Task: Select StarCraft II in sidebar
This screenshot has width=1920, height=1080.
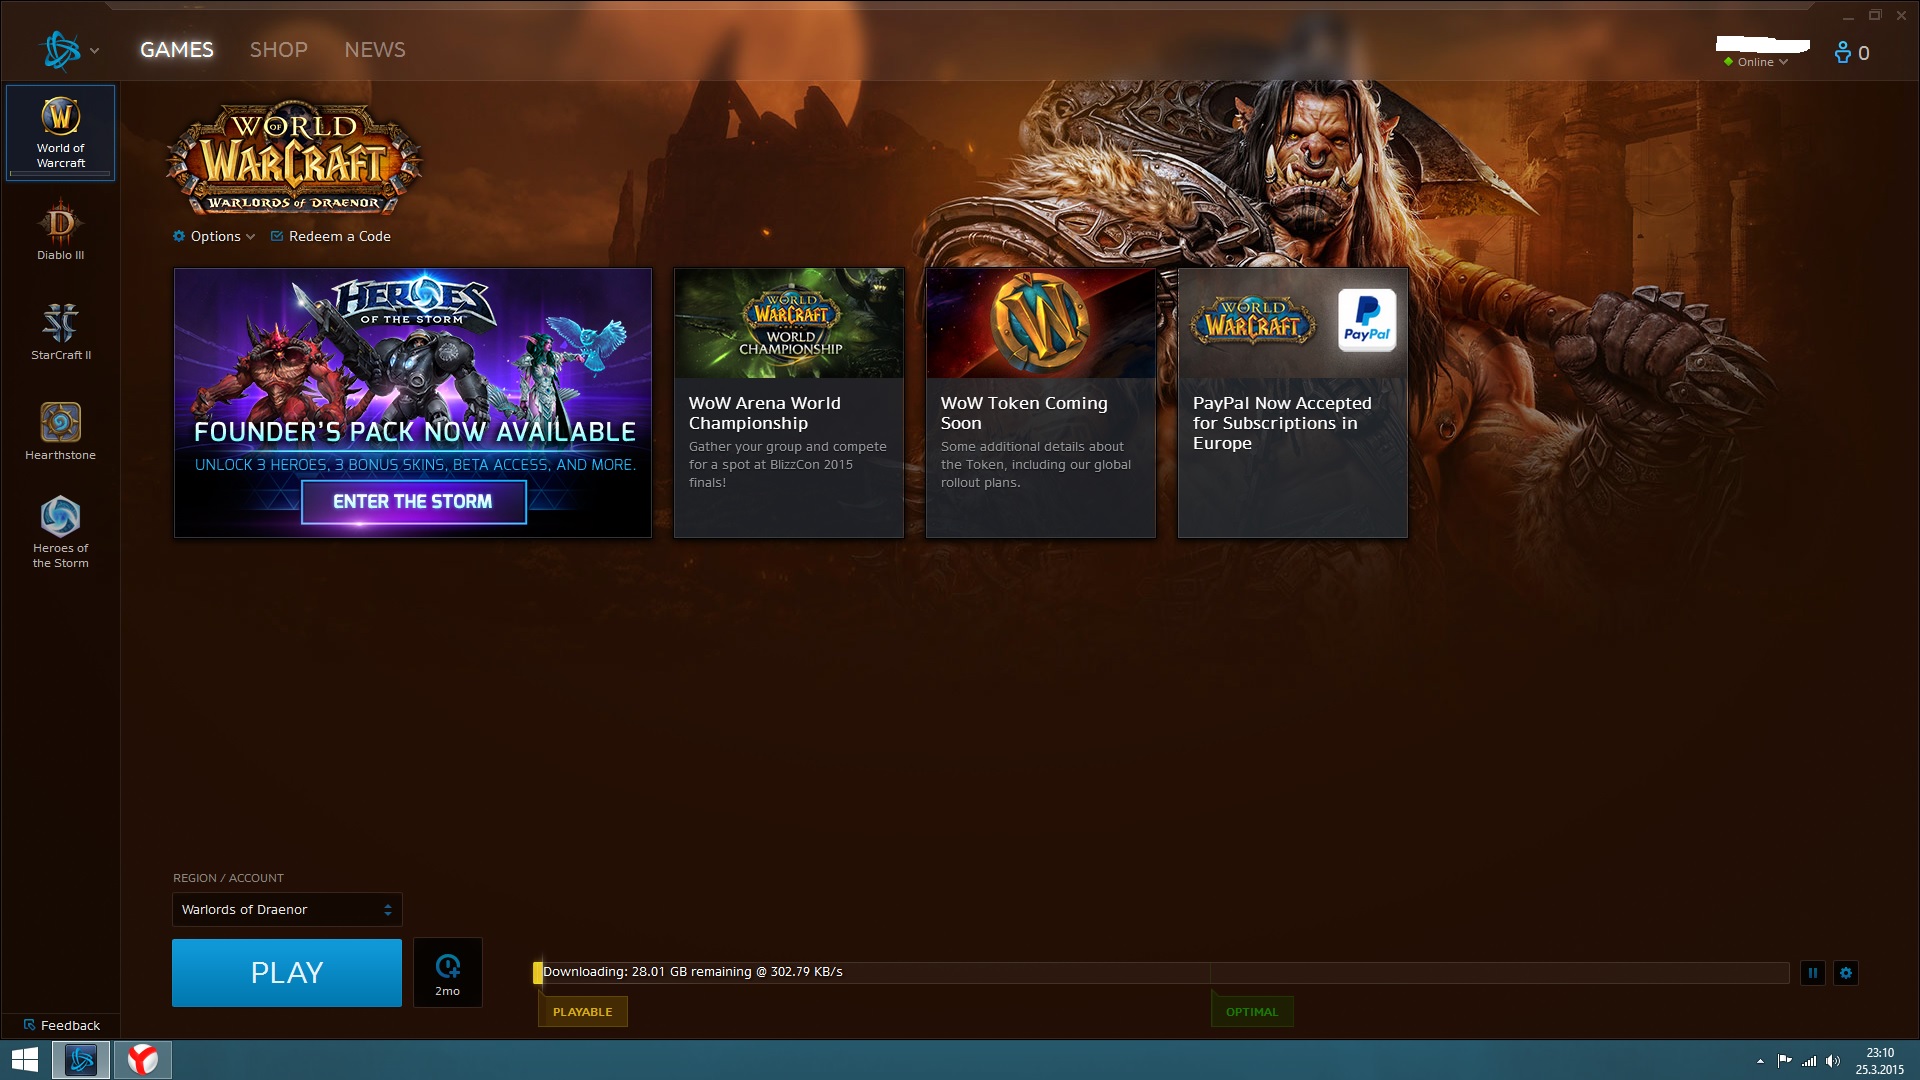Action: [61, 331]
